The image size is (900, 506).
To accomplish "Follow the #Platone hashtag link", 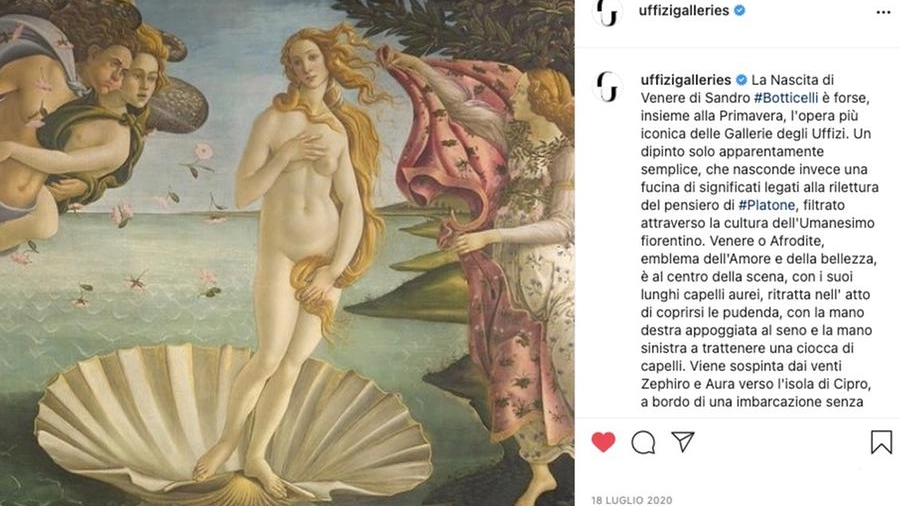I will pos(766,205).
